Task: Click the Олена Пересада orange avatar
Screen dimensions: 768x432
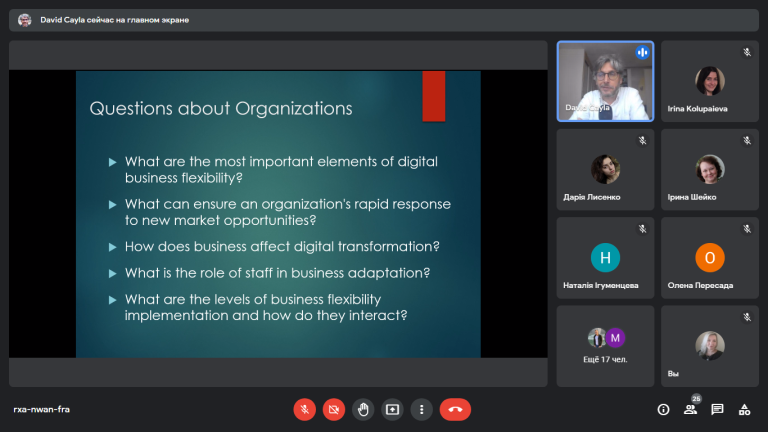Action: 710,258
